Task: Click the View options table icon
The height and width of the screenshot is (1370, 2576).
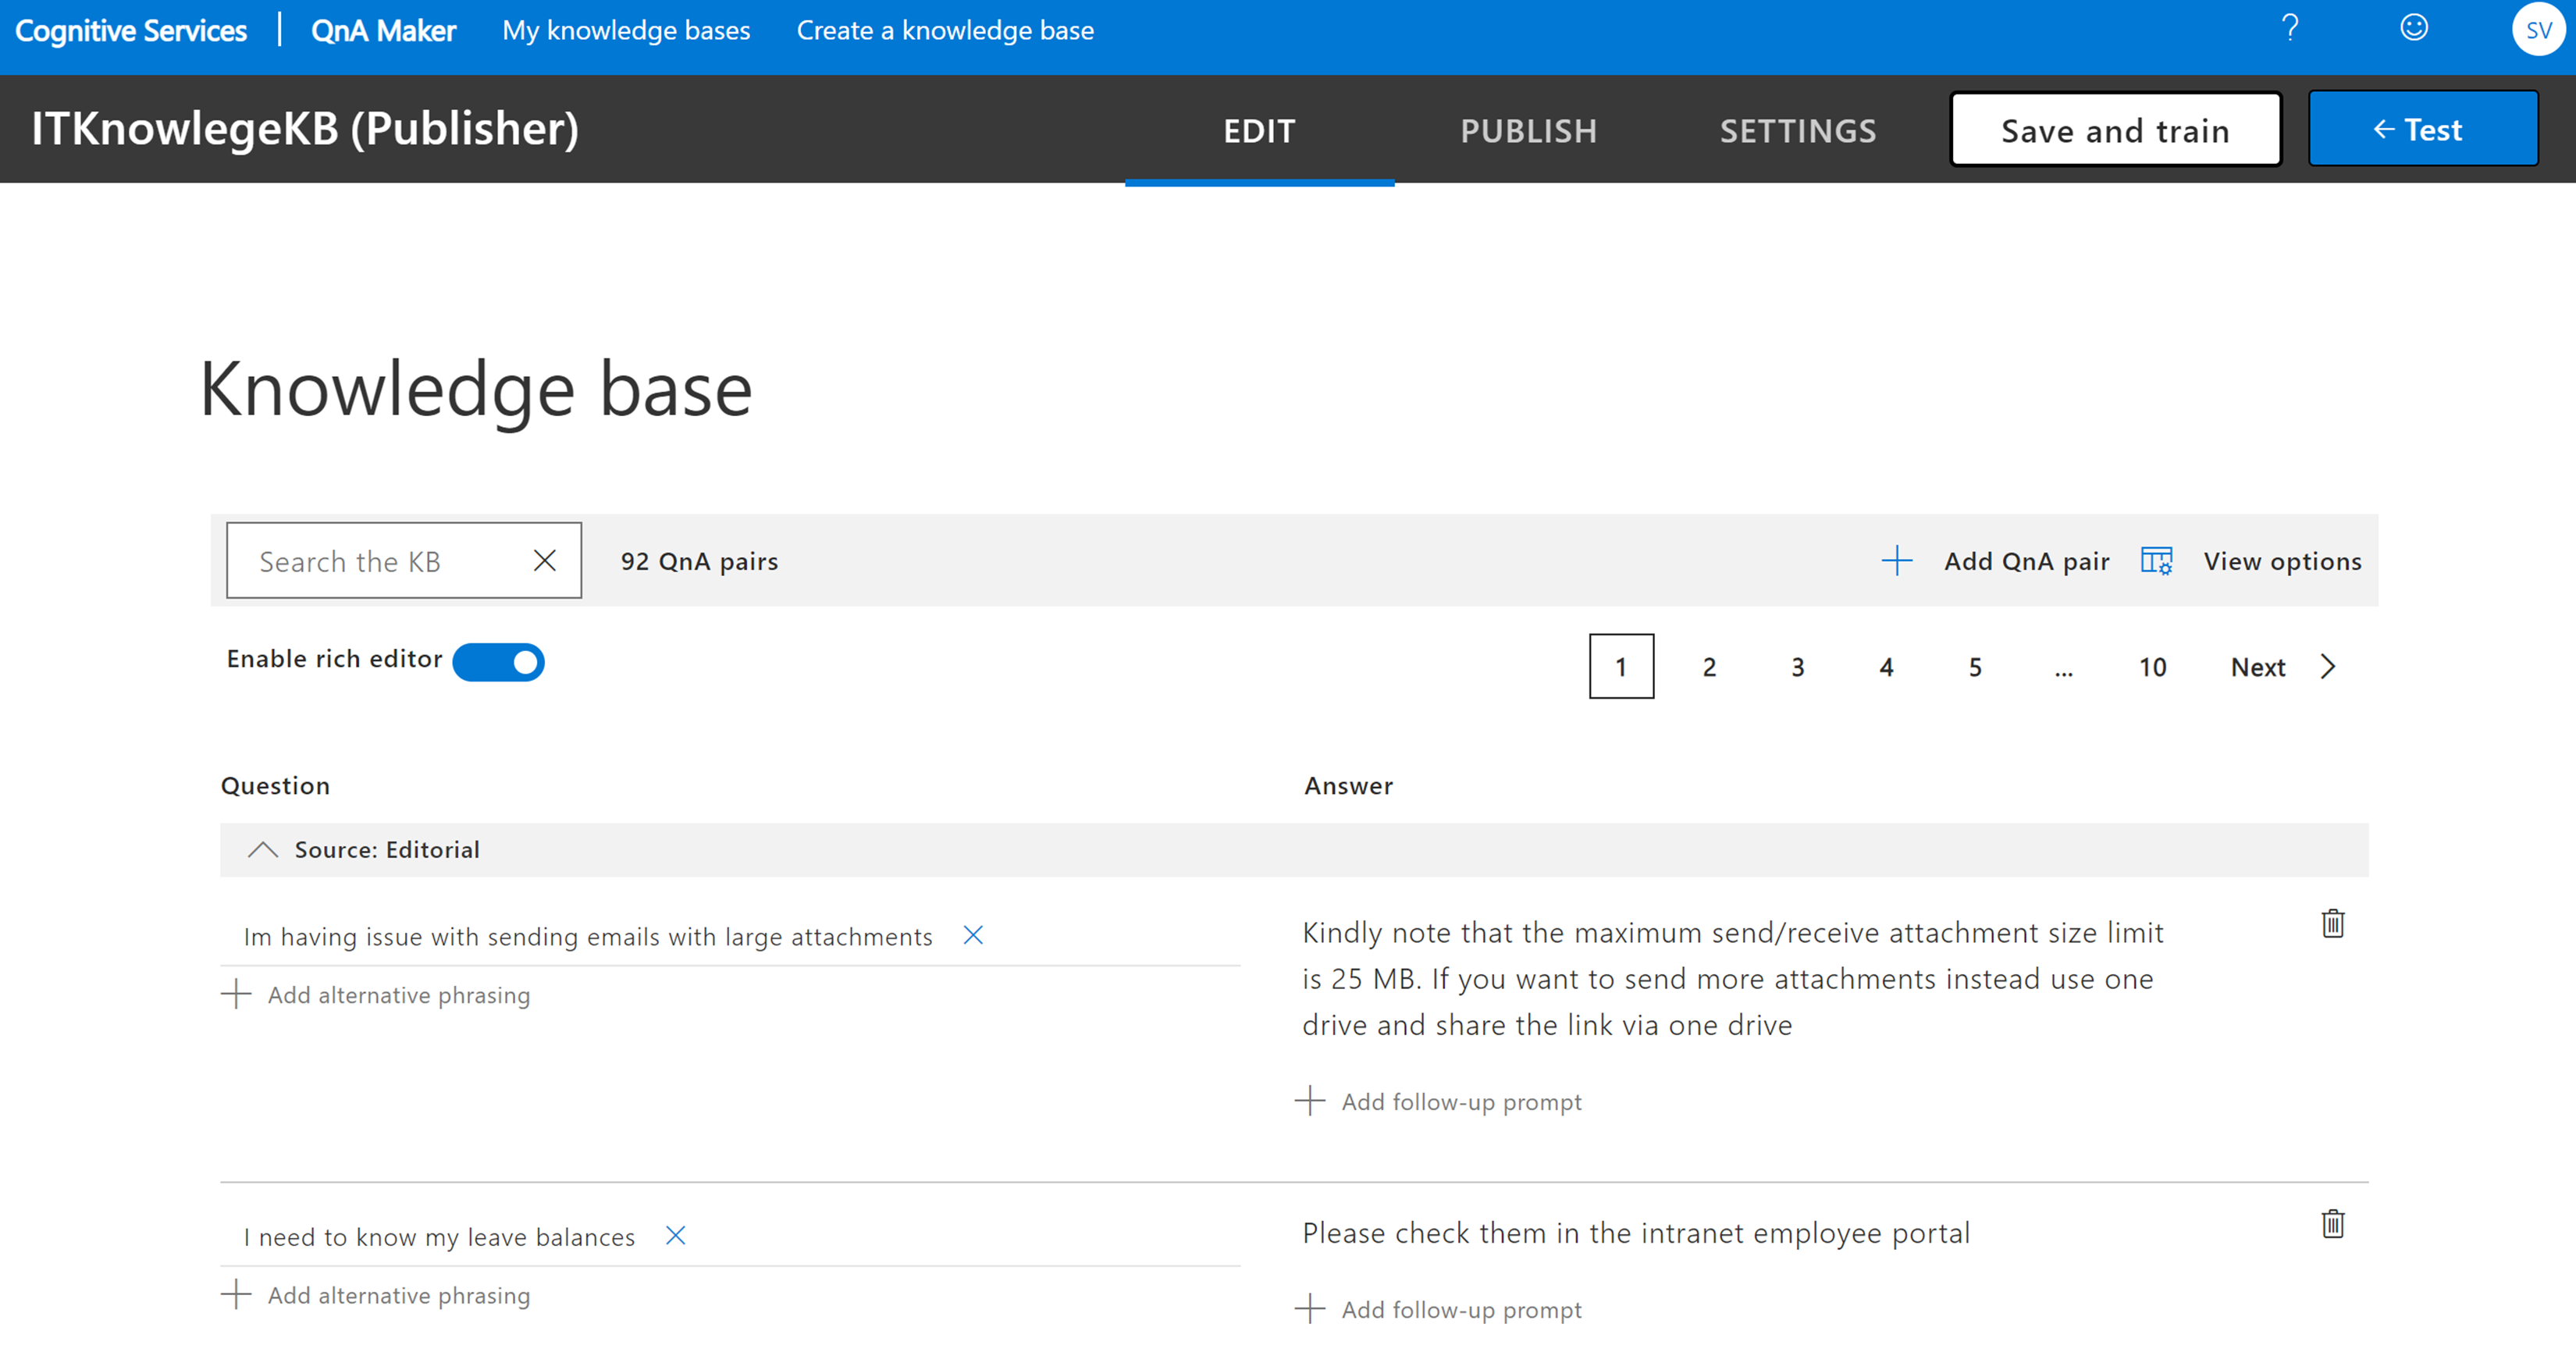Action: click(x=2156, y=561)
